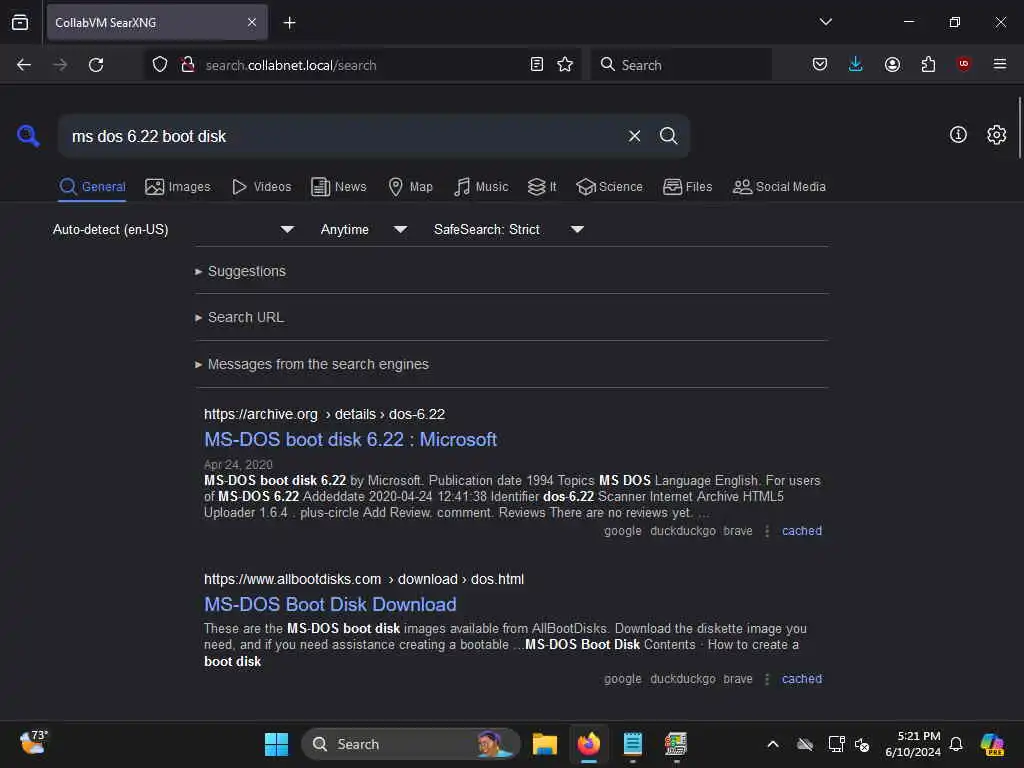Open the clock showing 5:21 PM
1024x768 pixels.
pyautogui.click(x=913, y=744)
